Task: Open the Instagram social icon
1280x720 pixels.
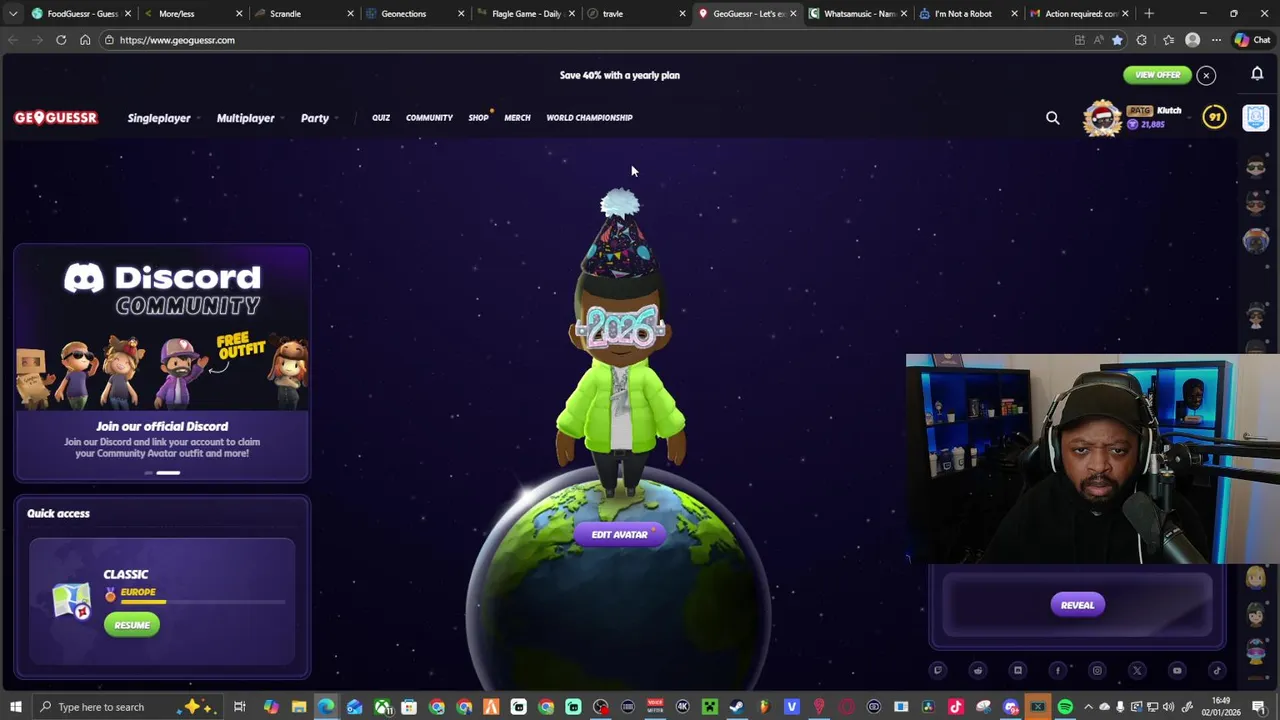Action: pos(1097,671)
